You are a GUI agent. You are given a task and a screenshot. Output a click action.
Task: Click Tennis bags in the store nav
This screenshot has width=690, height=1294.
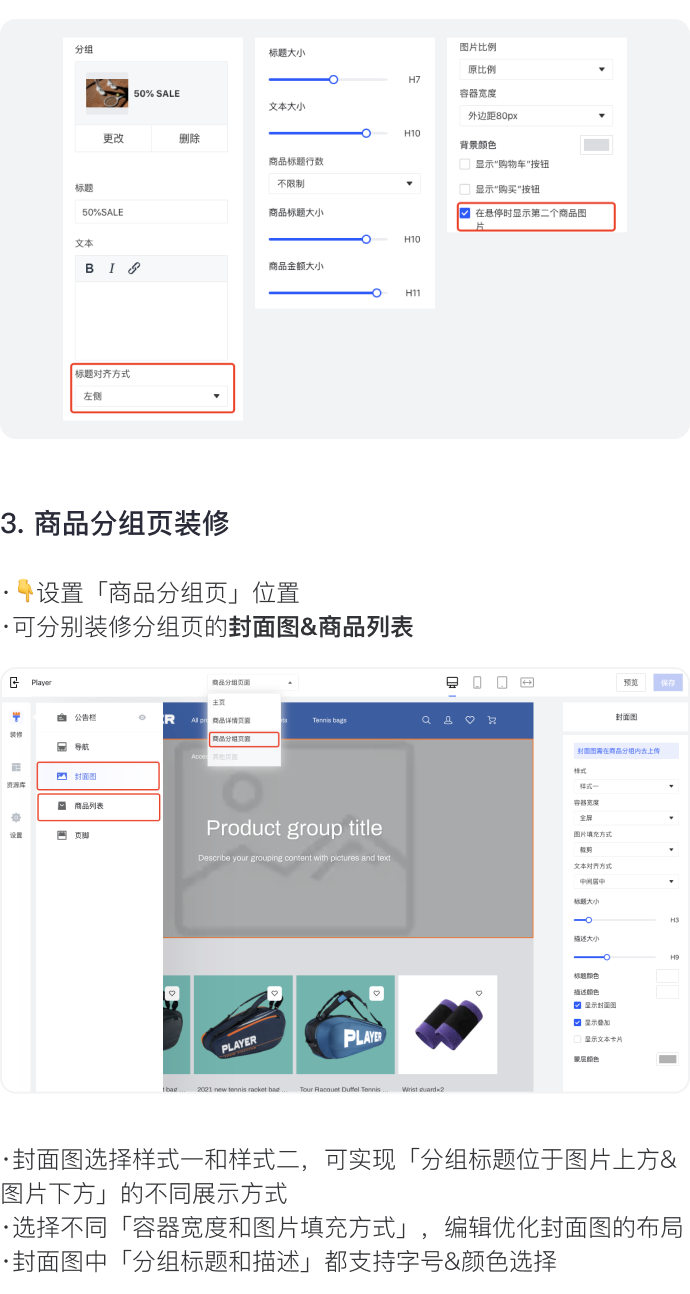329,720
